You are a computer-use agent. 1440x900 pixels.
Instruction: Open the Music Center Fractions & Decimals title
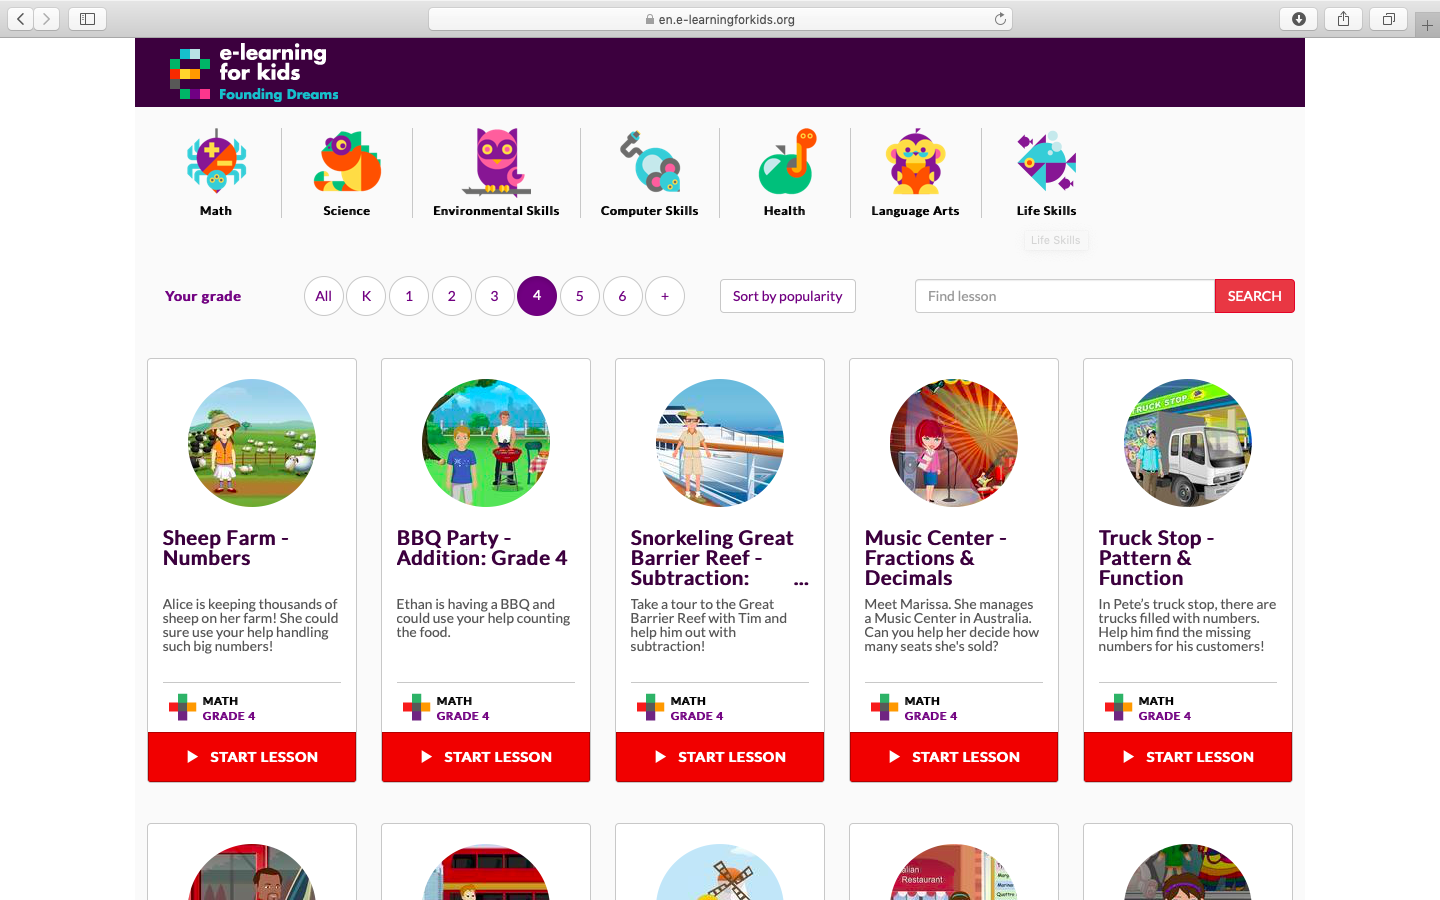[935, 558]
